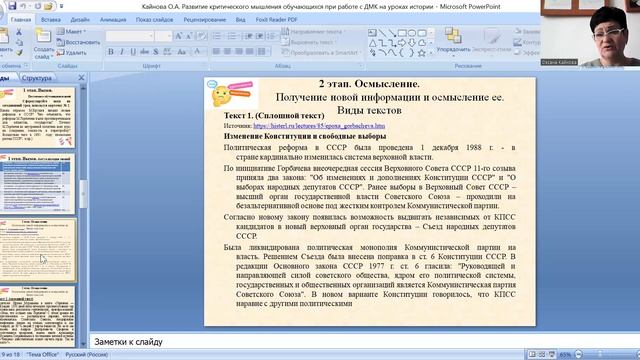Open the Главная ribbon tab

point(21,20)
